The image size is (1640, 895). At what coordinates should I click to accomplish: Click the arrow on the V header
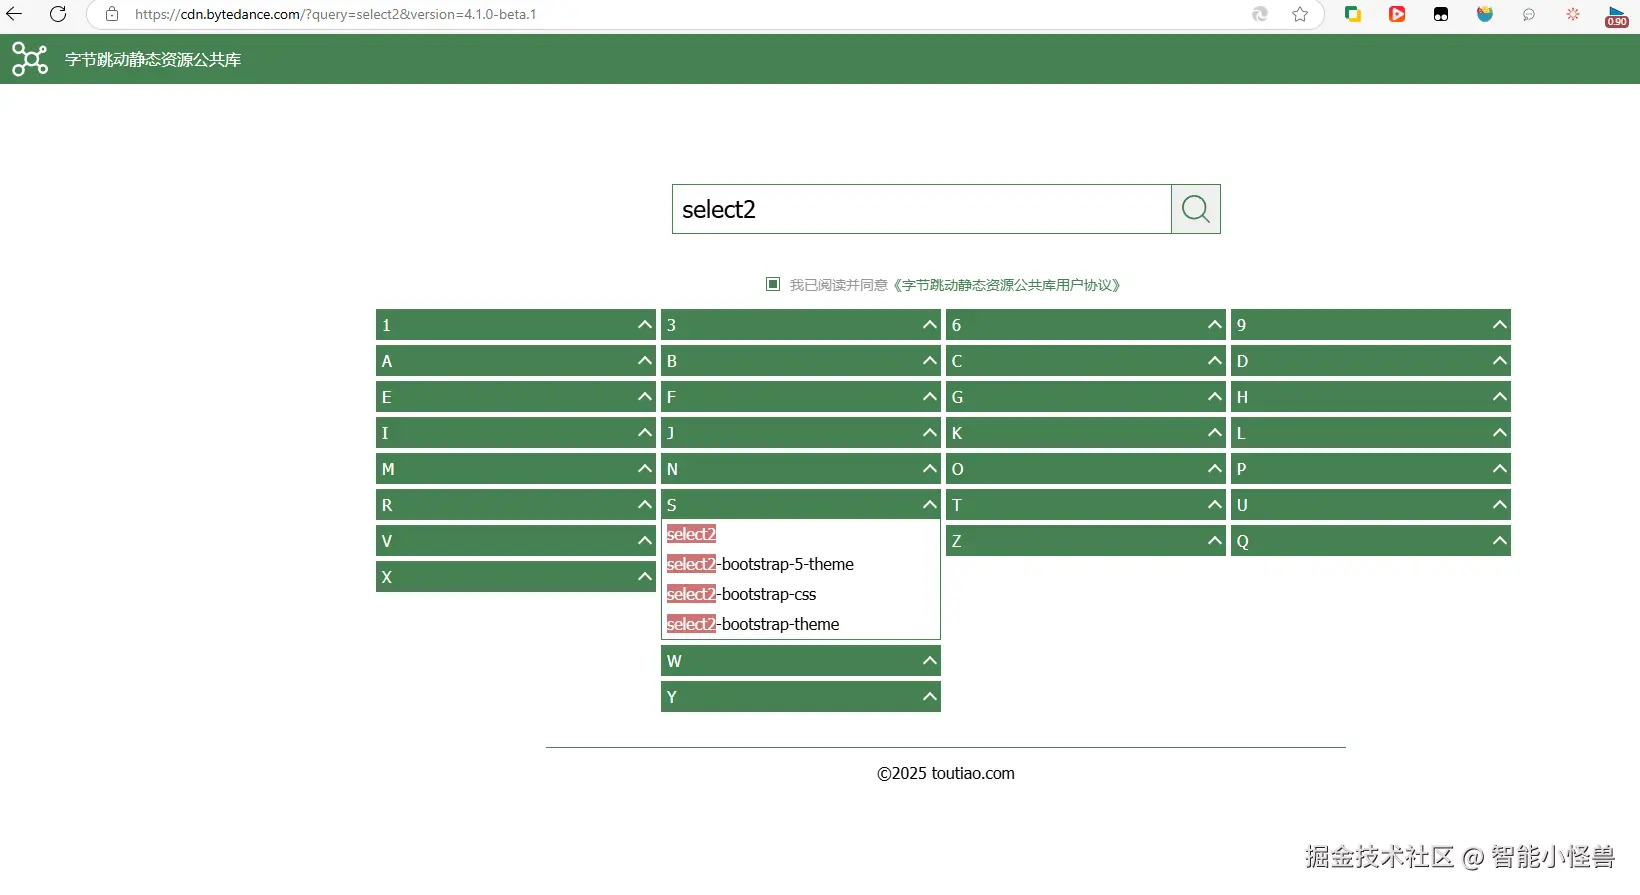[645, 540]
